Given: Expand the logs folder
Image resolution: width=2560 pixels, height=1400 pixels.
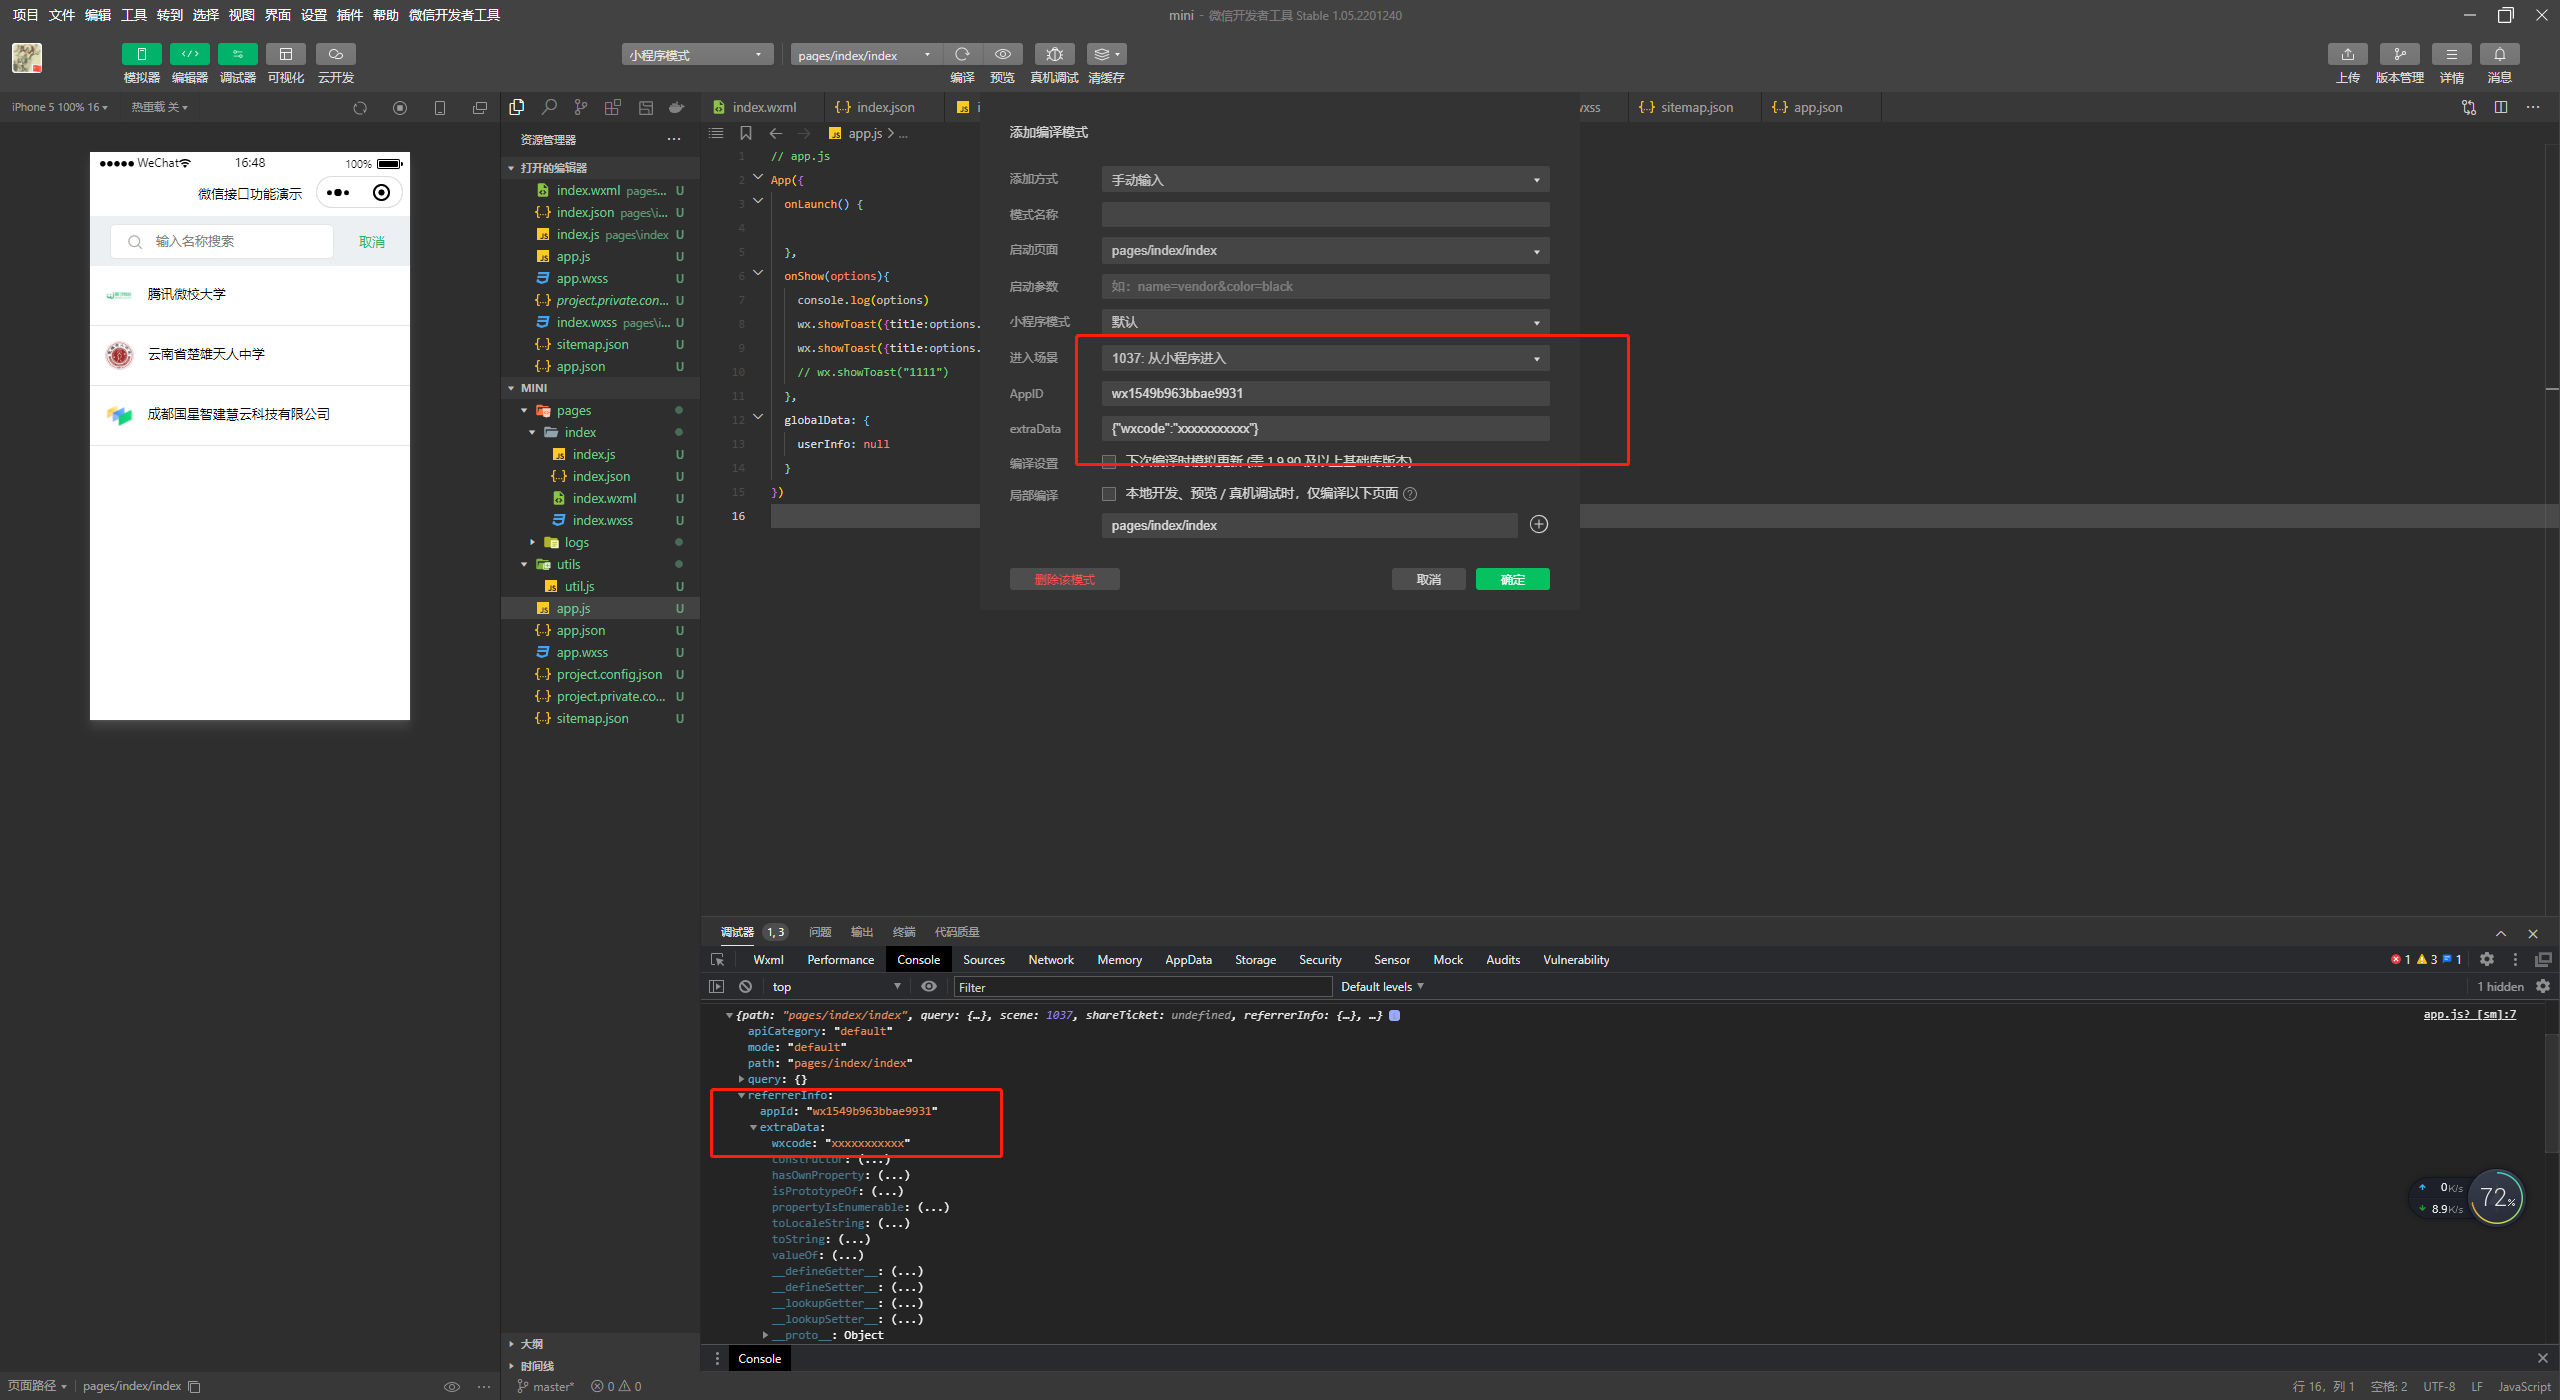Looking at the screenshot, I should click(532, 543).
